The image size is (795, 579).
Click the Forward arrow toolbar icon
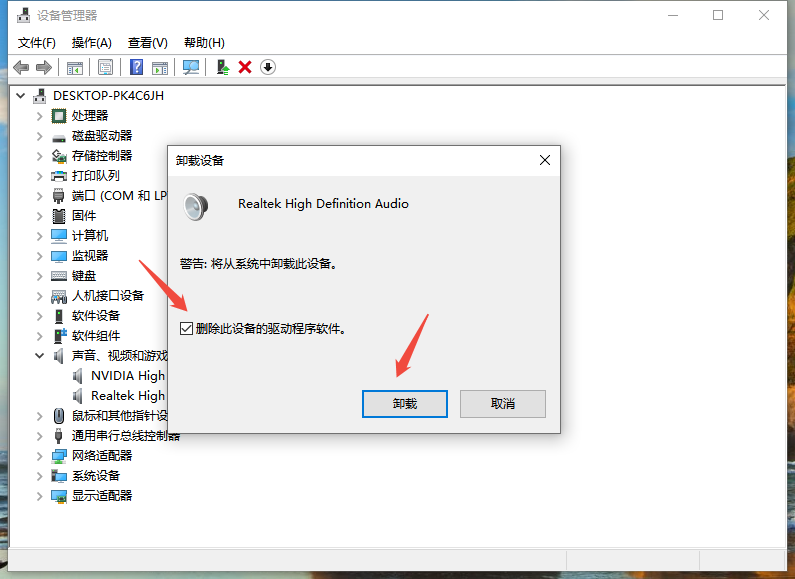click(x=44, y=67)
